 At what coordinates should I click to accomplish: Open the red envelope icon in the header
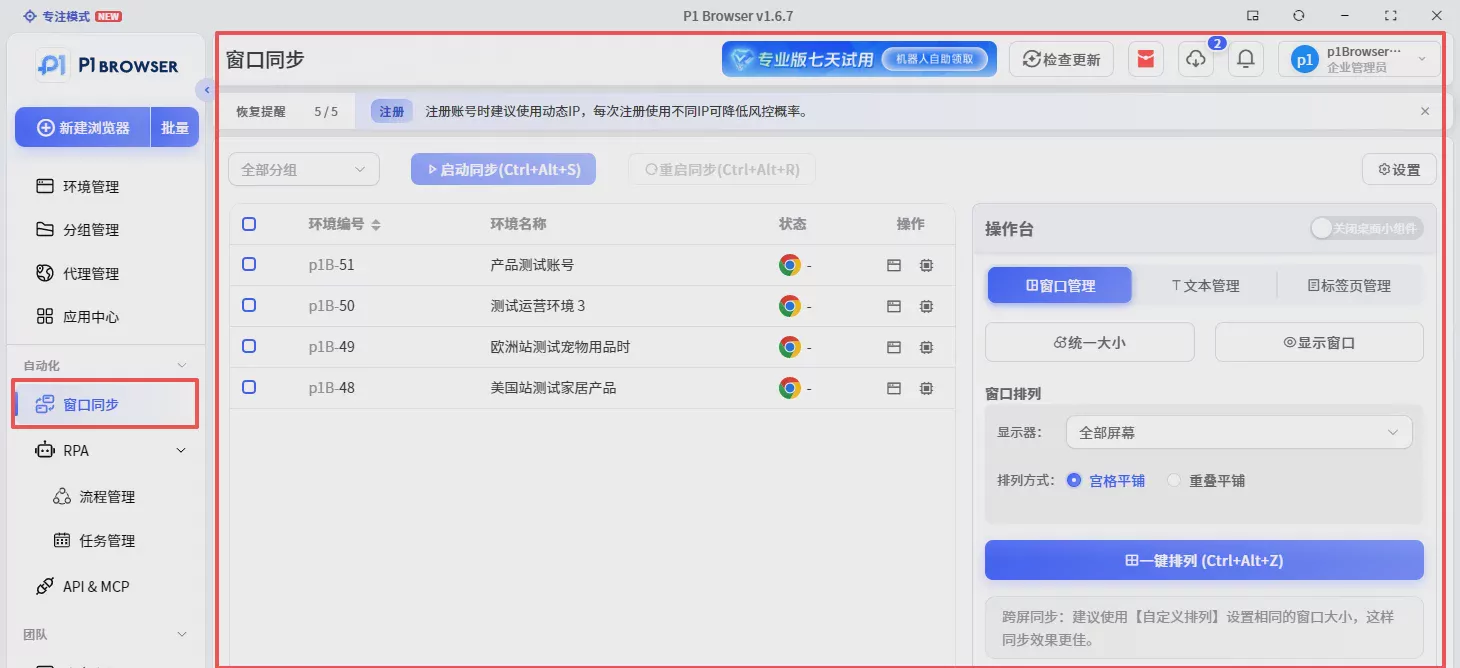pos(1146,59)
